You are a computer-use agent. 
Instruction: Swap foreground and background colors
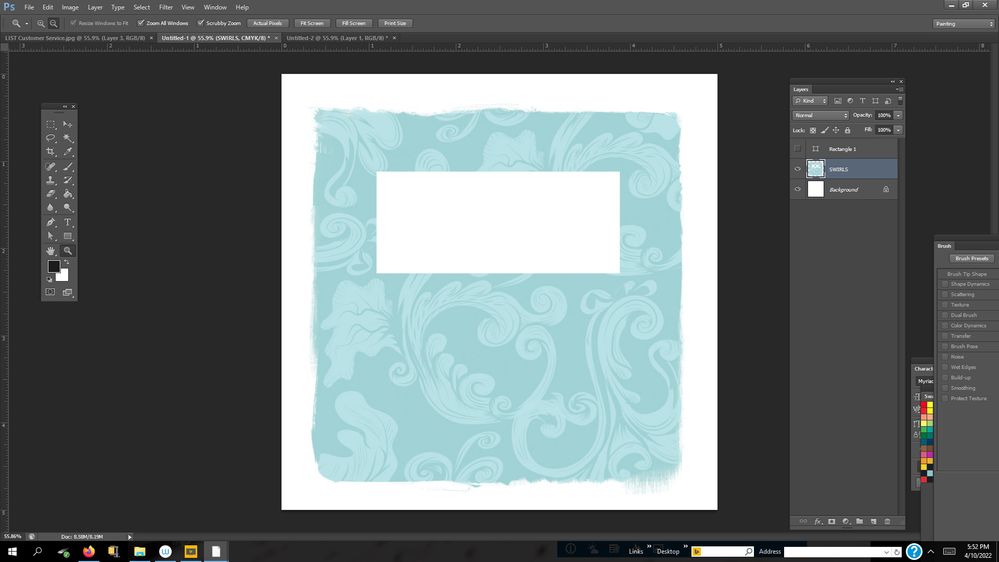pos(66,262)
